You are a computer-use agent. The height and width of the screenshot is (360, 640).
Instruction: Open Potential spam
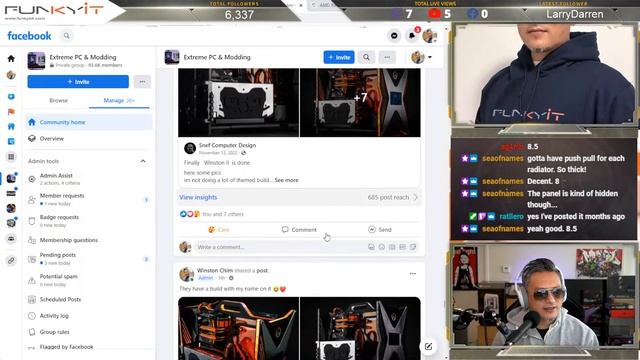(x=89, y=280)
